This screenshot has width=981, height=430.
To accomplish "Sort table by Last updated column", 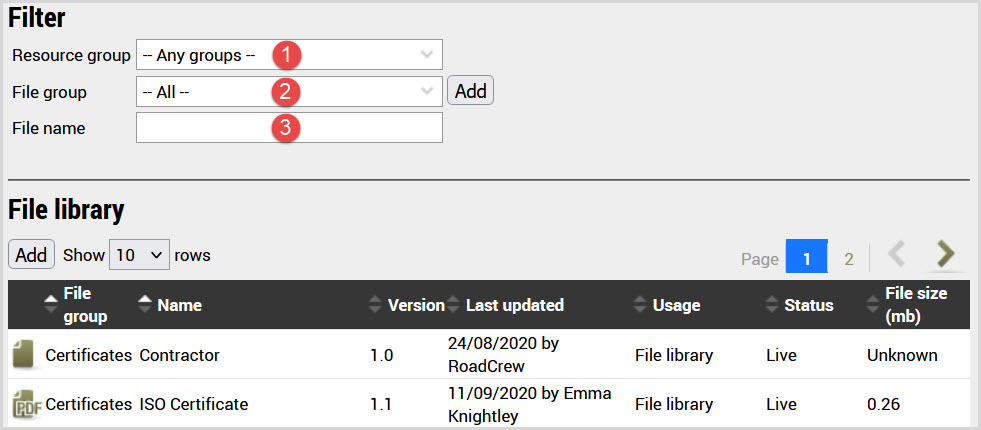I will pos(455,305).
